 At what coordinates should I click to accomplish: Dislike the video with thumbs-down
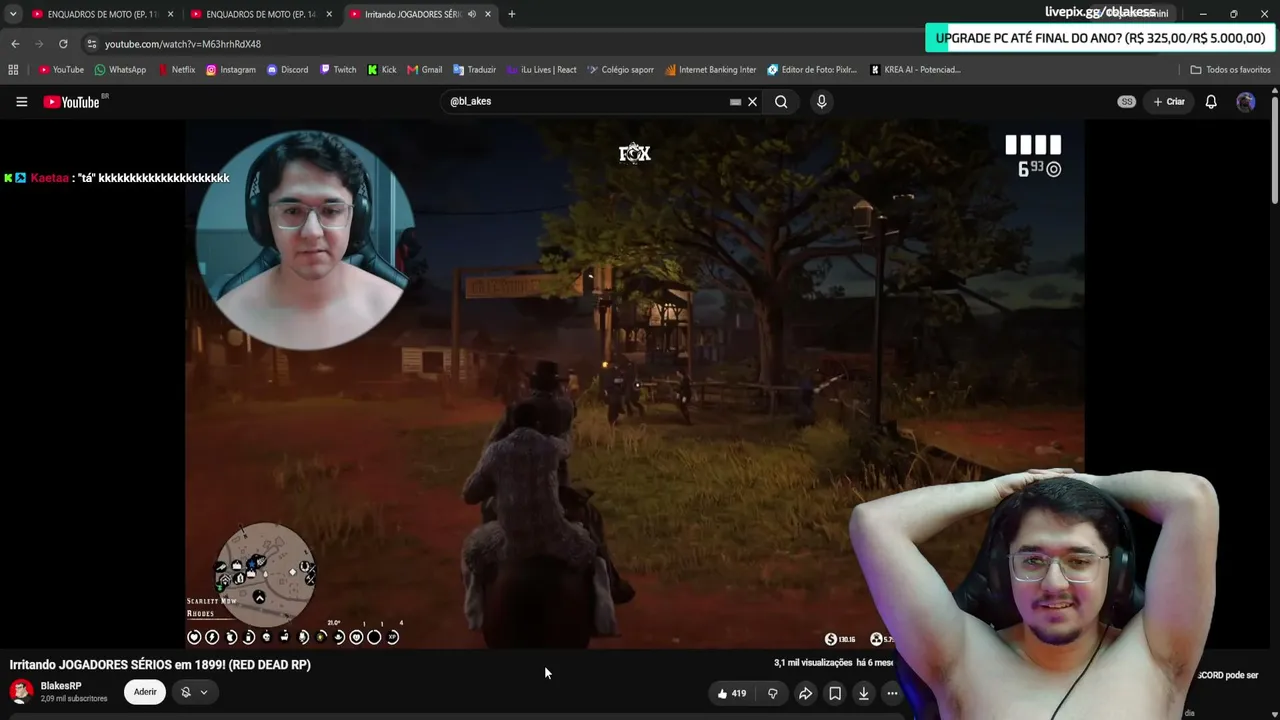pyautogui.click(x=773, y=693)
